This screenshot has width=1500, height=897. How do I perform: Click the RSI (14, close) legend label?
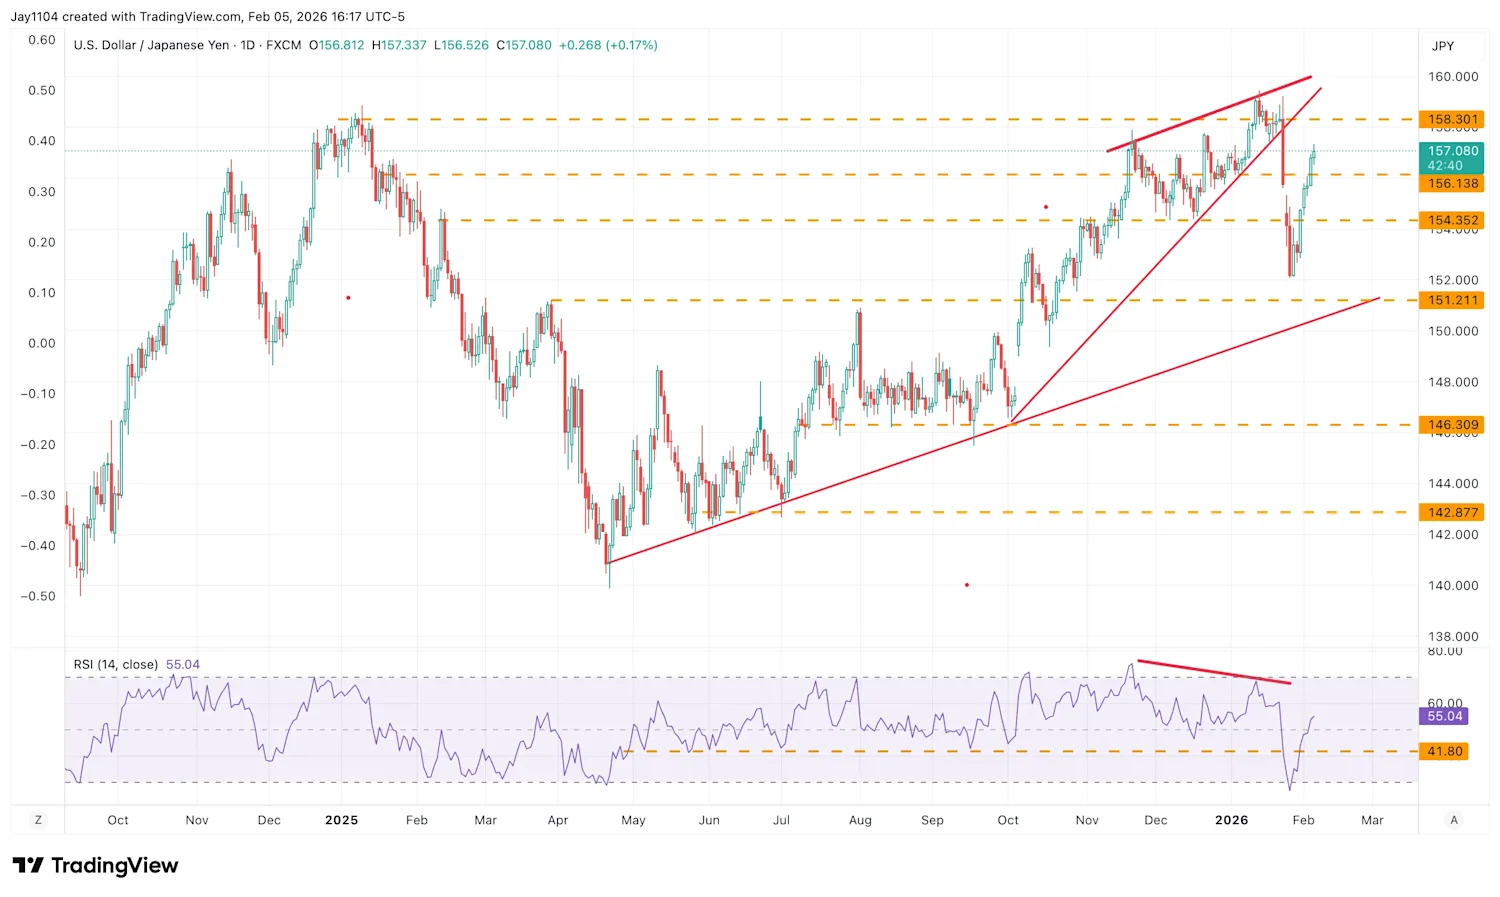pyautogui.click(x=114, y=664)
